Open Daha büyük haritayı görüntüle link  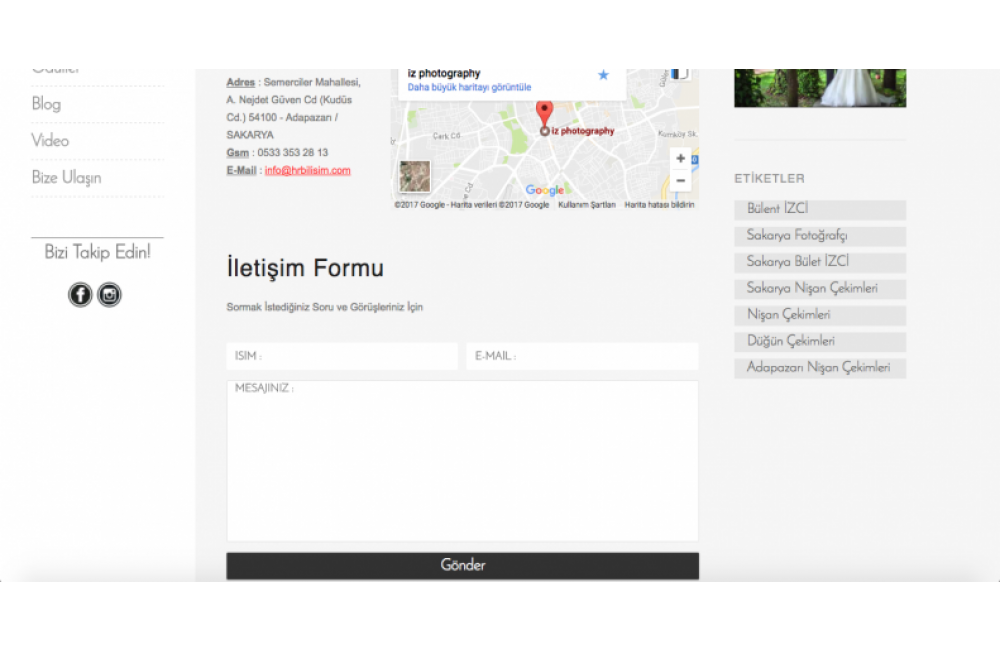coord(469,88)
